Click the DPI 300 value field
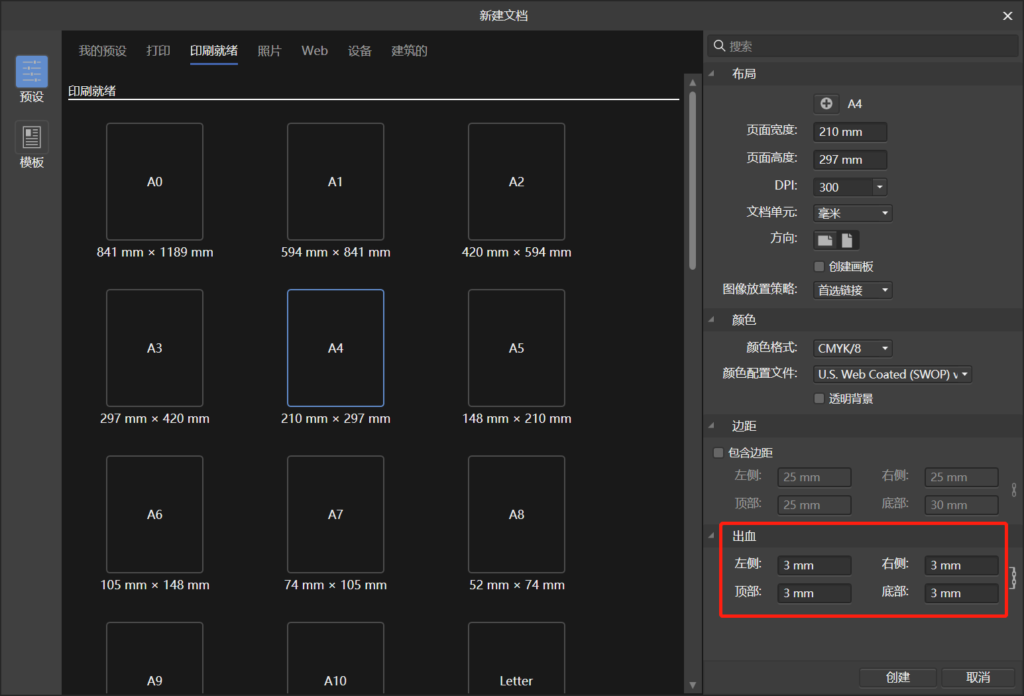Viewport: 1024px width, 696px height. click(844, 187)
